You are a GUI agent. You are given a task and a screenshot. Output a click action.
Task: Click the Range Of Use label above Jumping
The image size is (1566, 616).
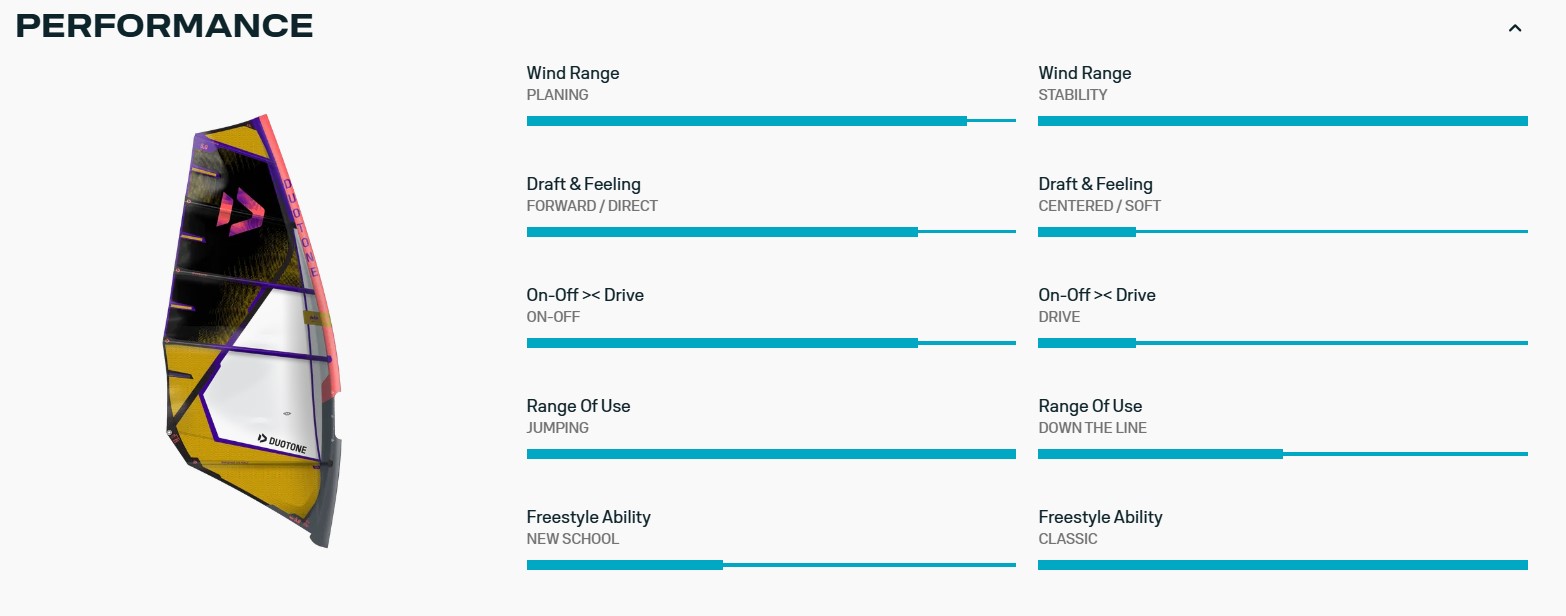point(578,406)
